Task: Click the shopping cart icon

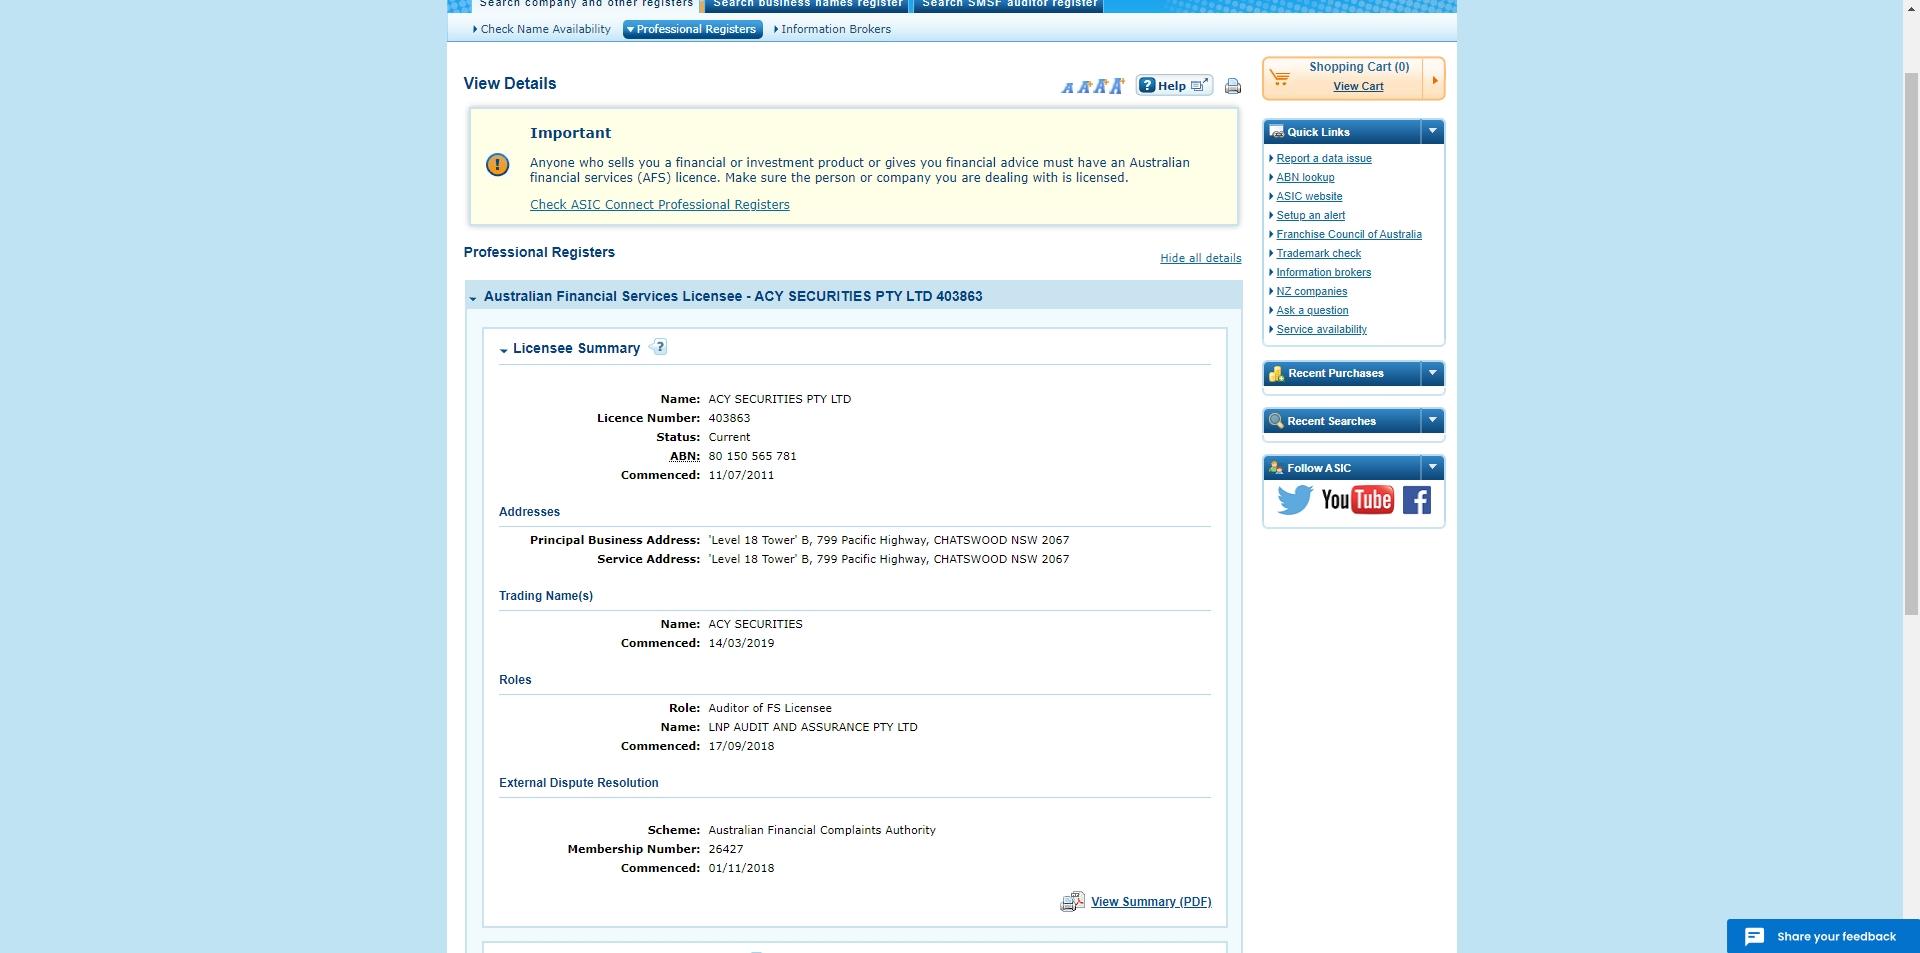Action: coord(1281,78)
